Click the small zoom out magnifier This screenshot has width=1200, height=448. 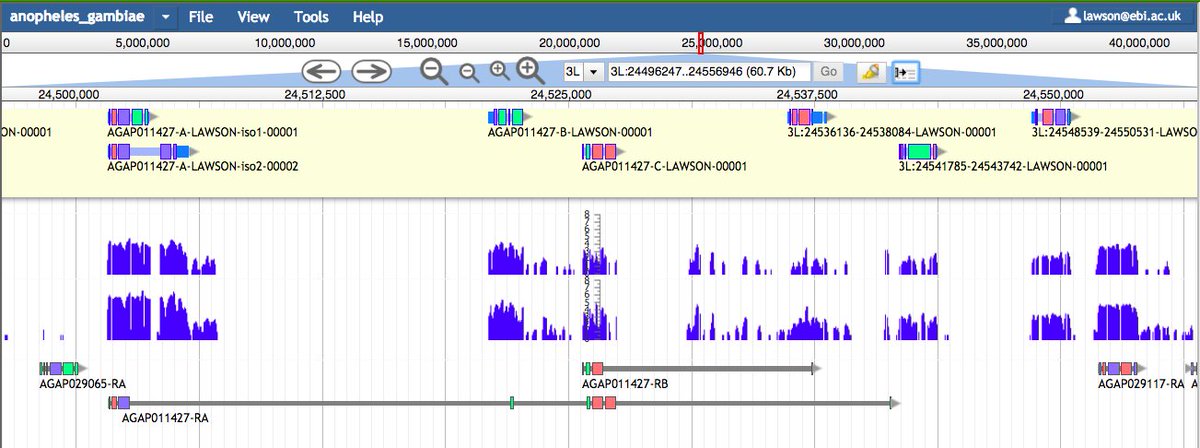467,72
